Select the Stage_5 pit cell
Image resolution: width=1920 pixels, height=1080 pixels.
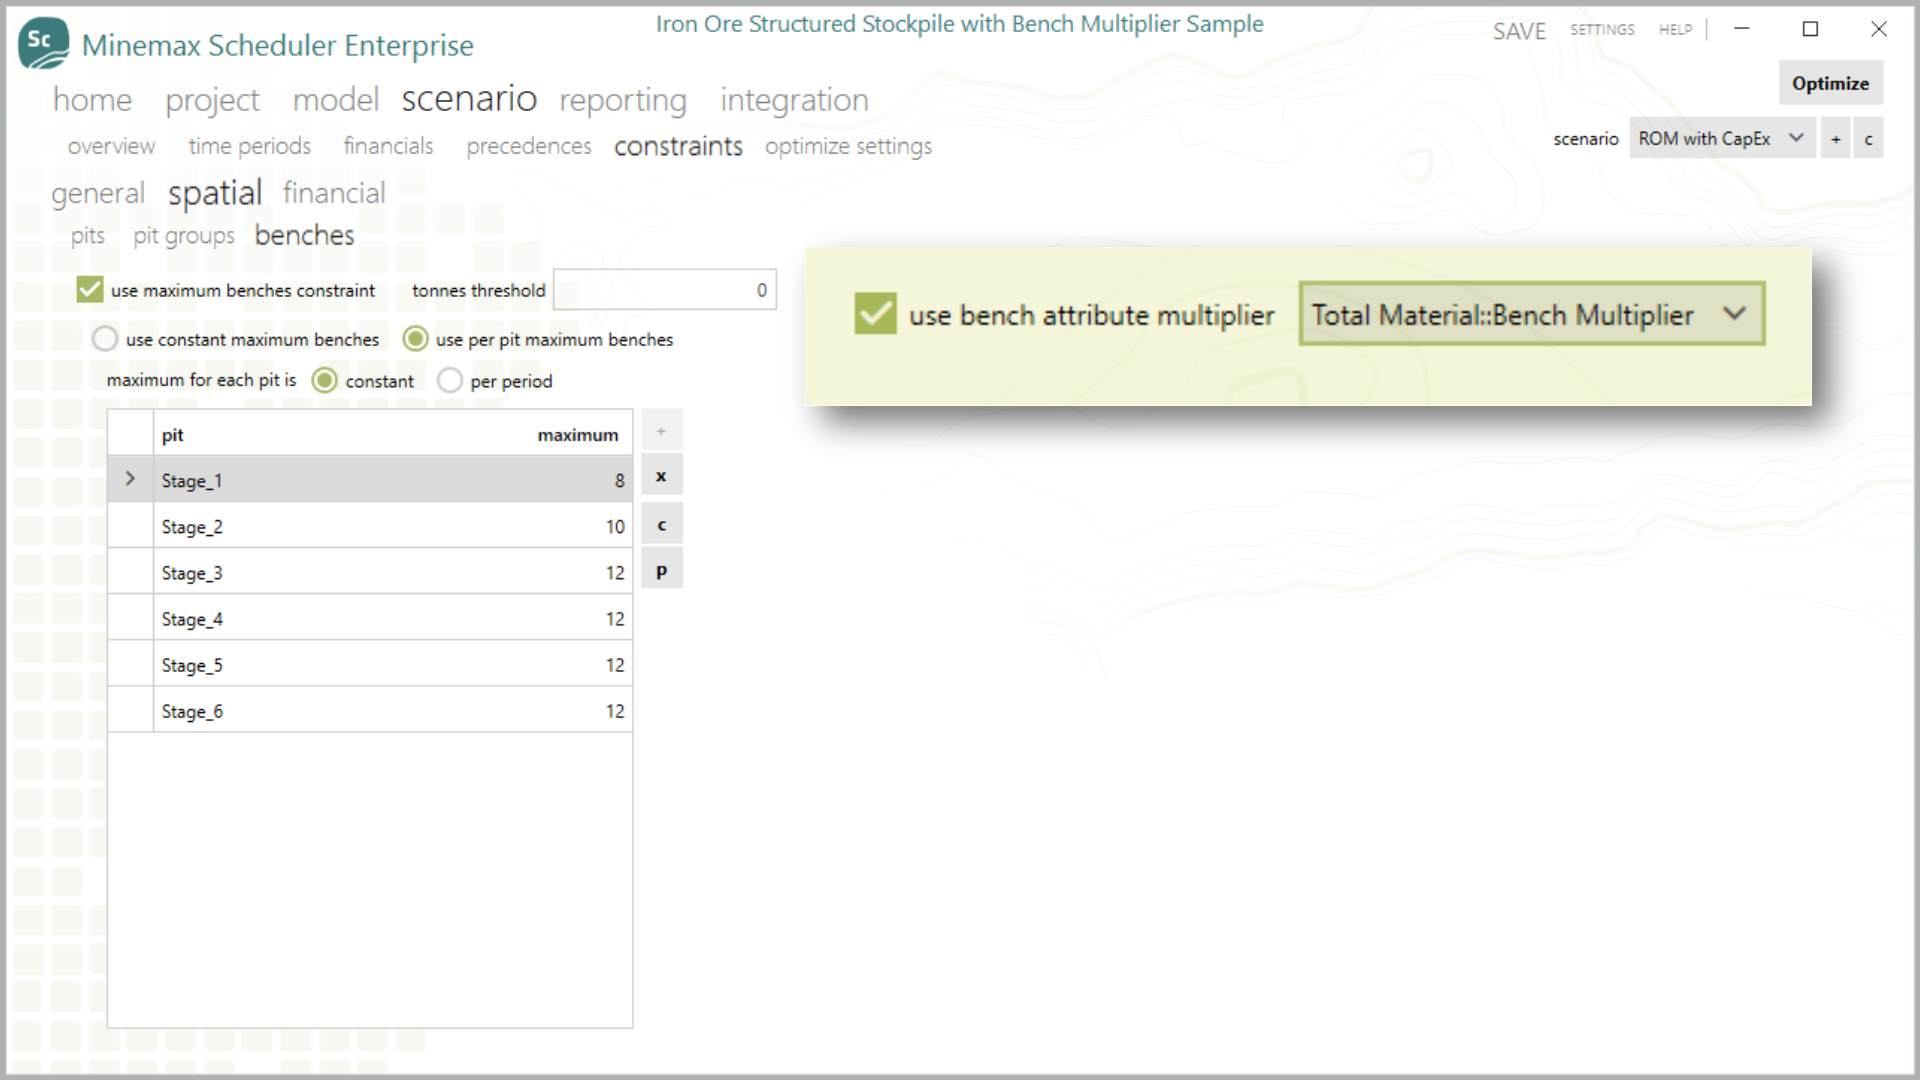coord(192,664)
